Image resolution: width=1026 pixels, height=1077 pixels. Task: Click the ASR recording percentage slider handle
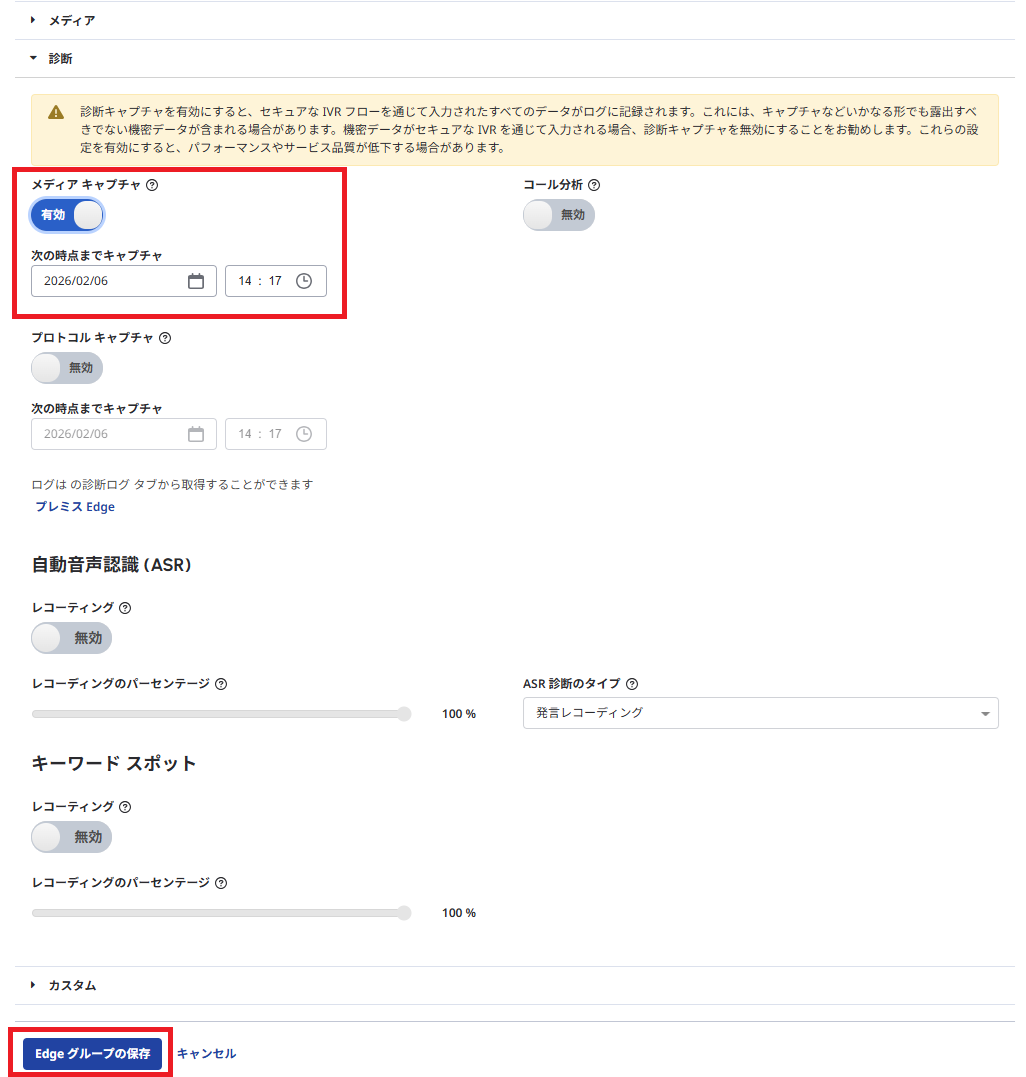[x=404, y=714]
